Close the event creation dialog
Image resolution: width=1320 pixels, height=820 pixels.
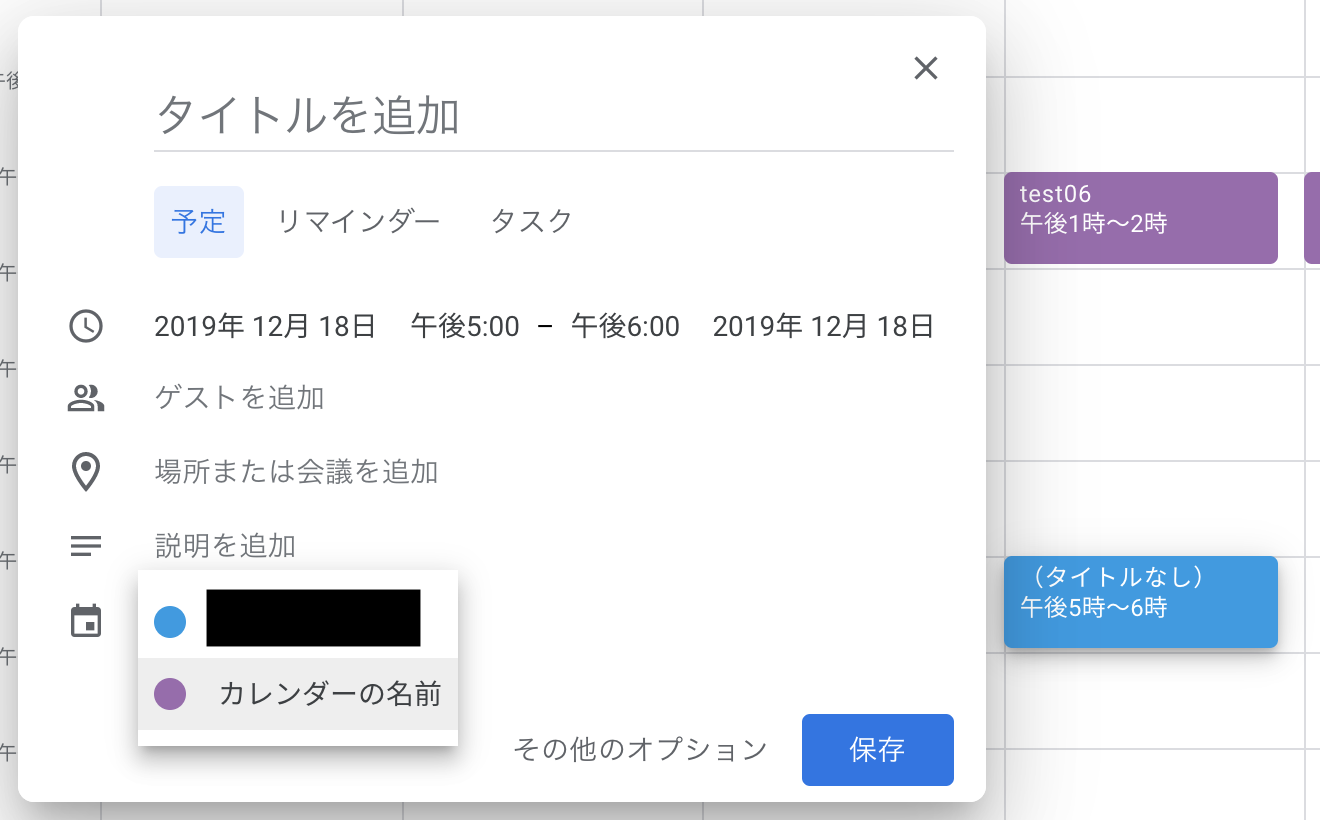coord(926,68)
